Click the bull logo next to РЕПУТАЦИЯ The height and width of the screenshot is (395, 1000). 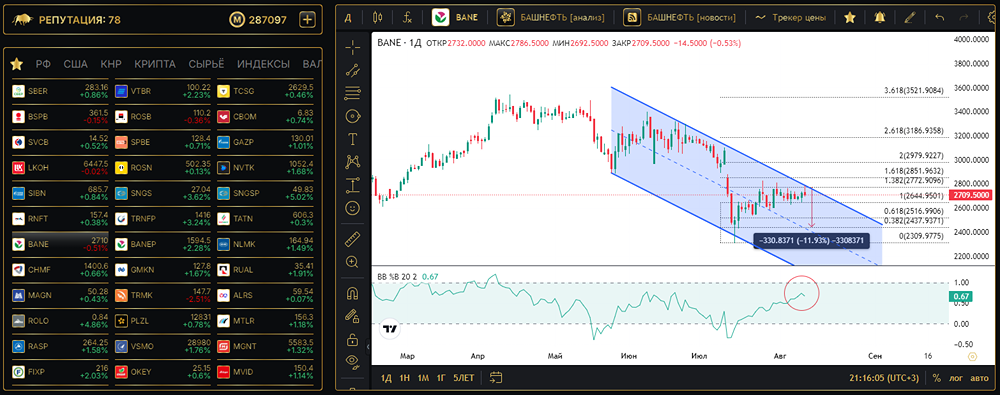pos(24,20)
